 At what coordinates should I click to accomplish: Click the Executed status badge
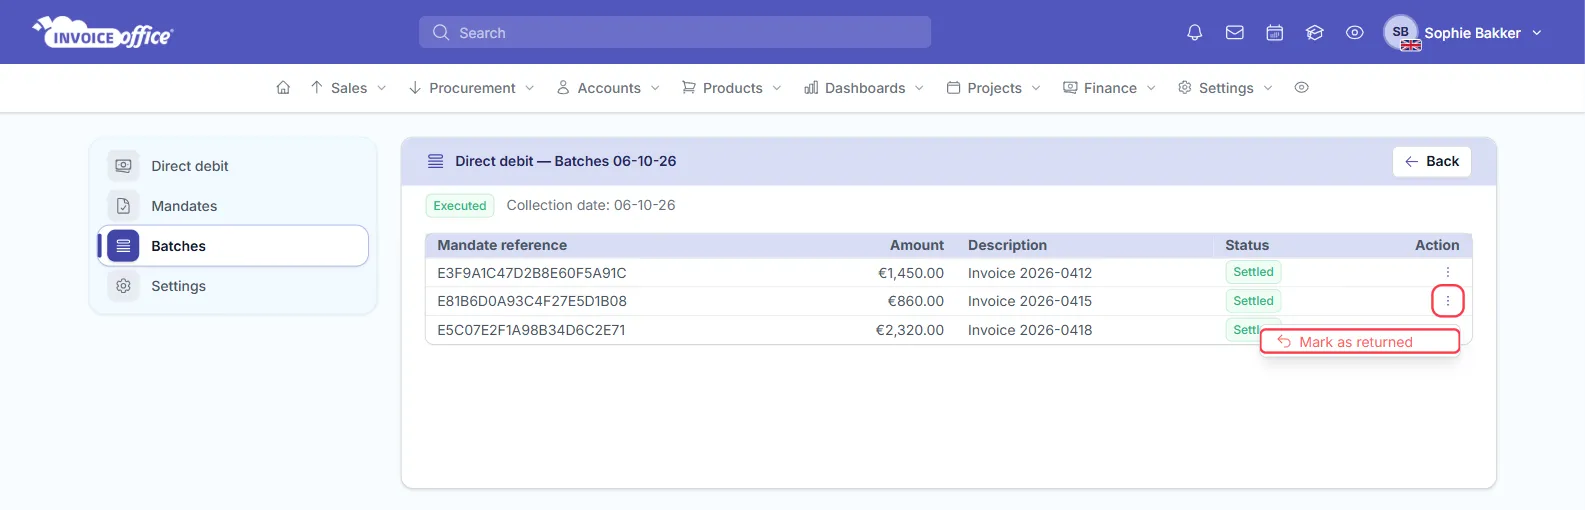[460, 206]
